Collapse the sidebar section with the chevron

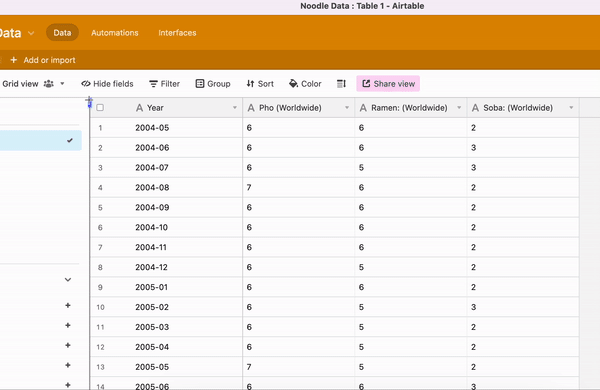tap(68, 279)
